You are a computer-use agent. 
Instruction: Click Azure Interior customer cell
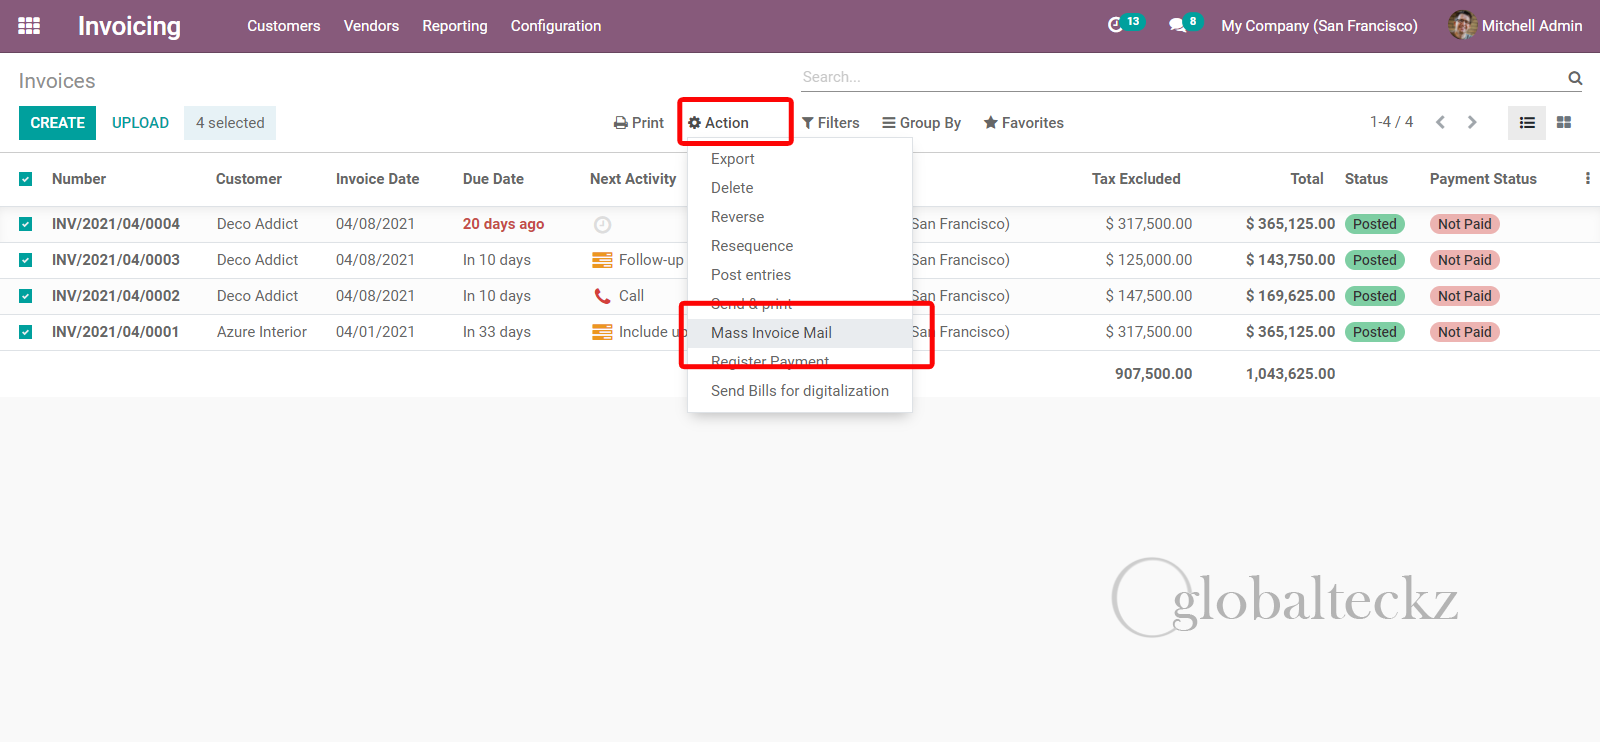coord(262,332)
